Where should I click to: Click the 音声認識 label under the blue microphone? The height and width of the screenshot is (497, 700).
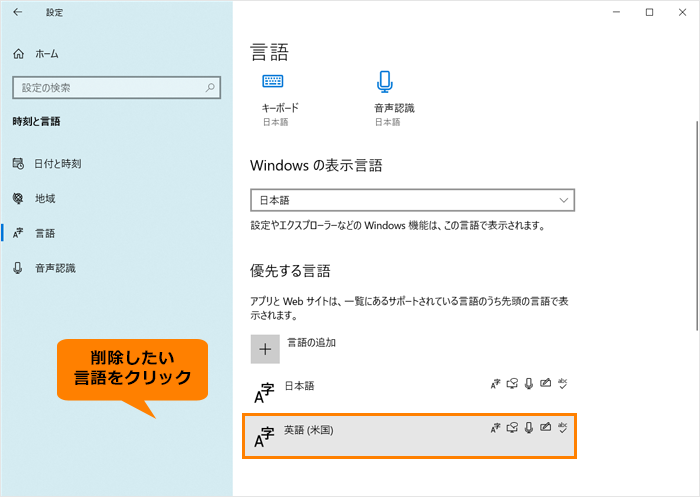click(394, 108)
